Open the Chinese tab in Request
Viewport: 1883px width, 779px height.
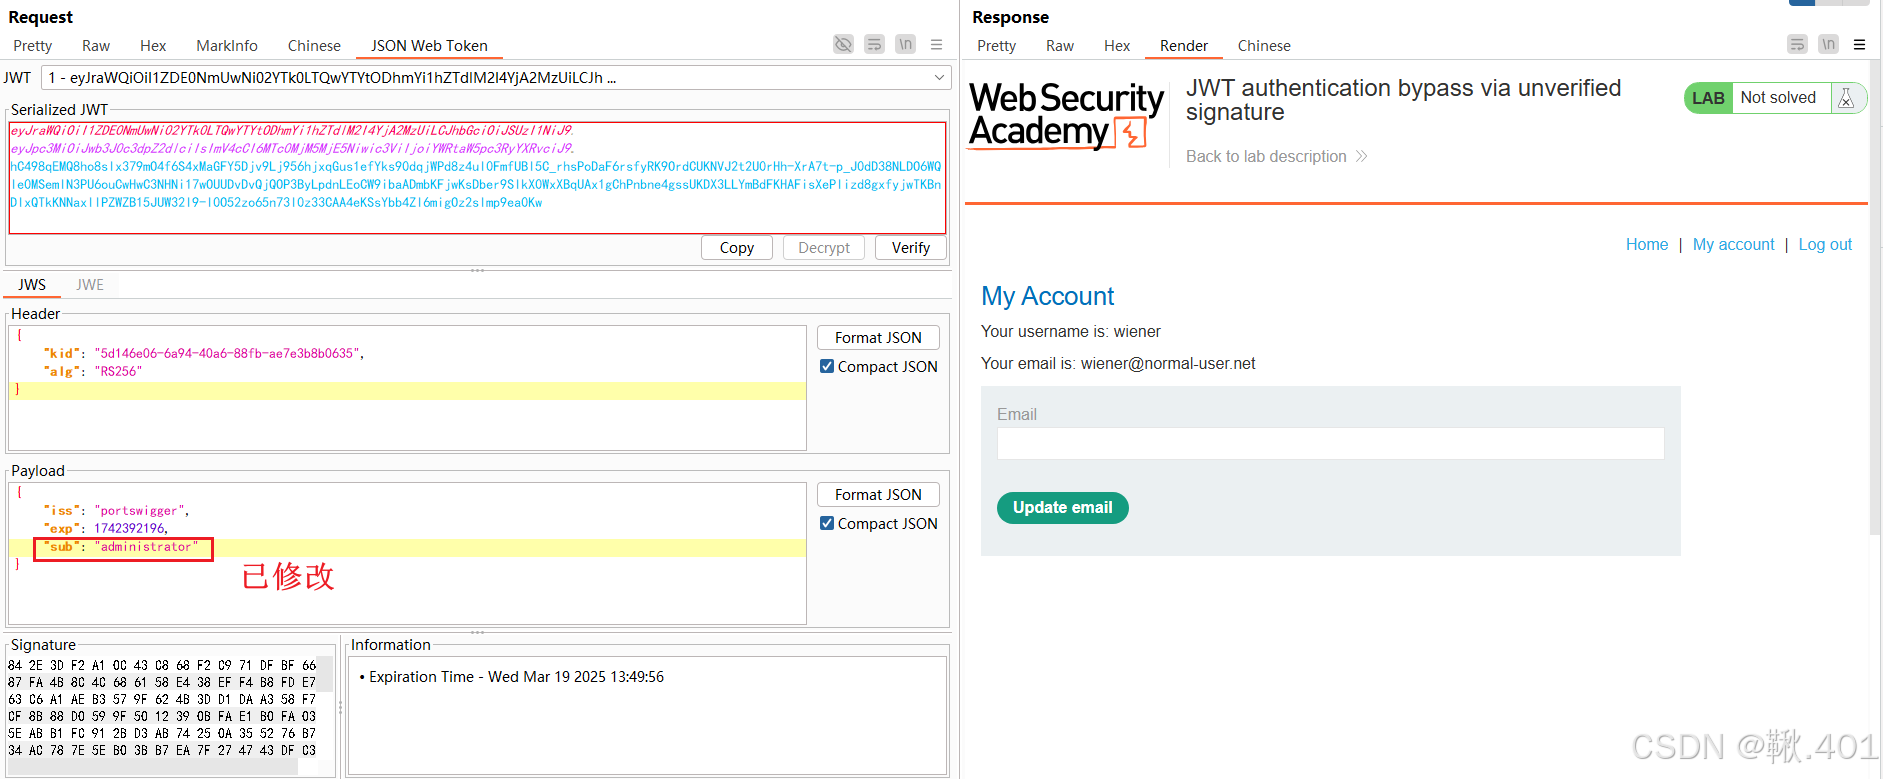coord(314,46)
